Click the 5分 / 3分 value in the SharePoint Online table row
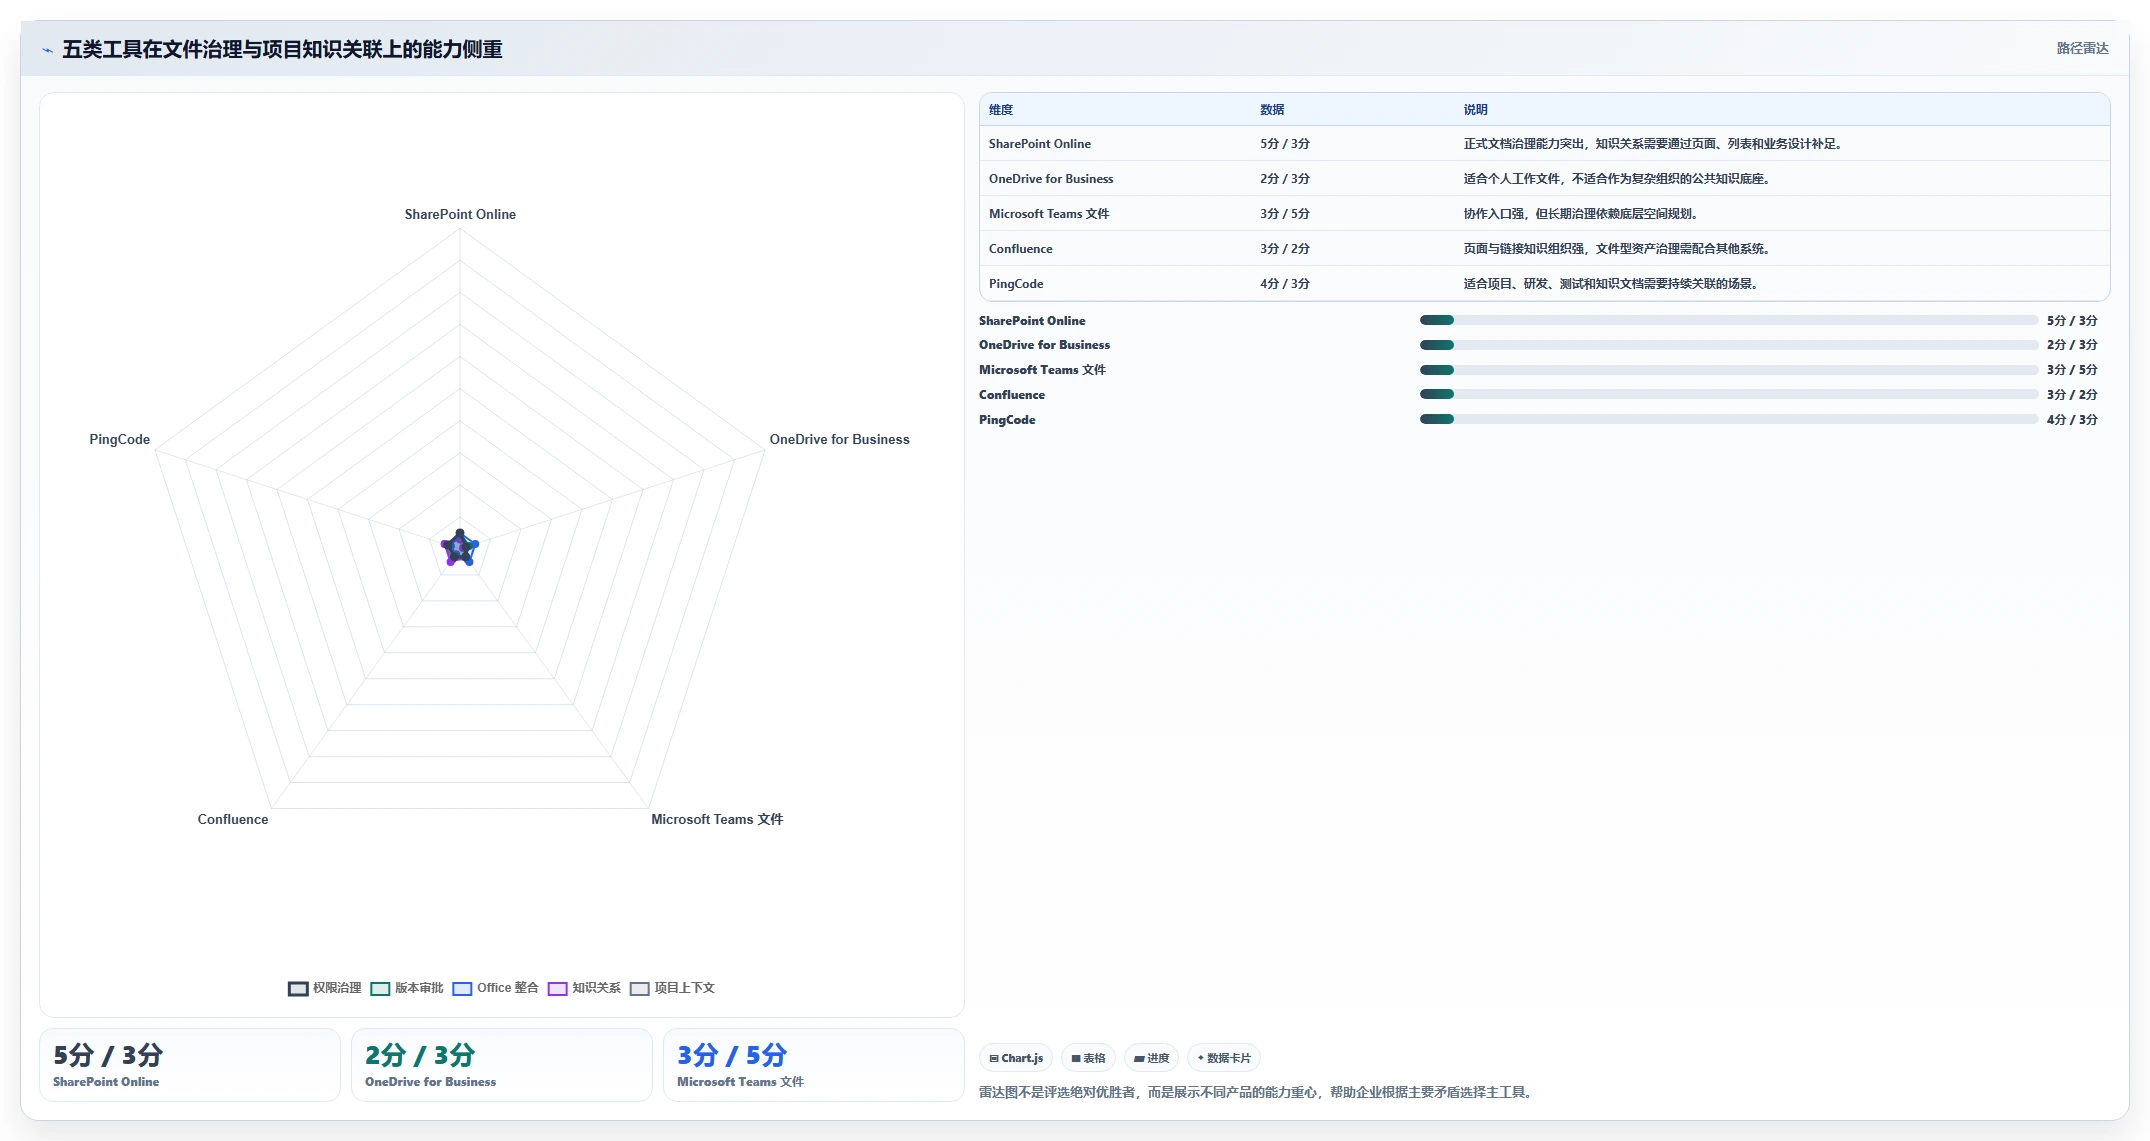The image size is (2150, 1141). (1285, 144)
